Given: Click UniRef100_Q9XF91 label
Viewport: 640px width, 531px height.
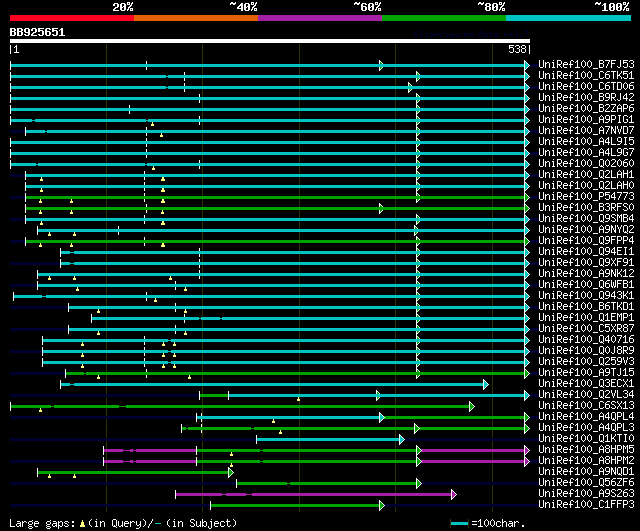Looking at the screenshot, I should (x=586, y=263).
